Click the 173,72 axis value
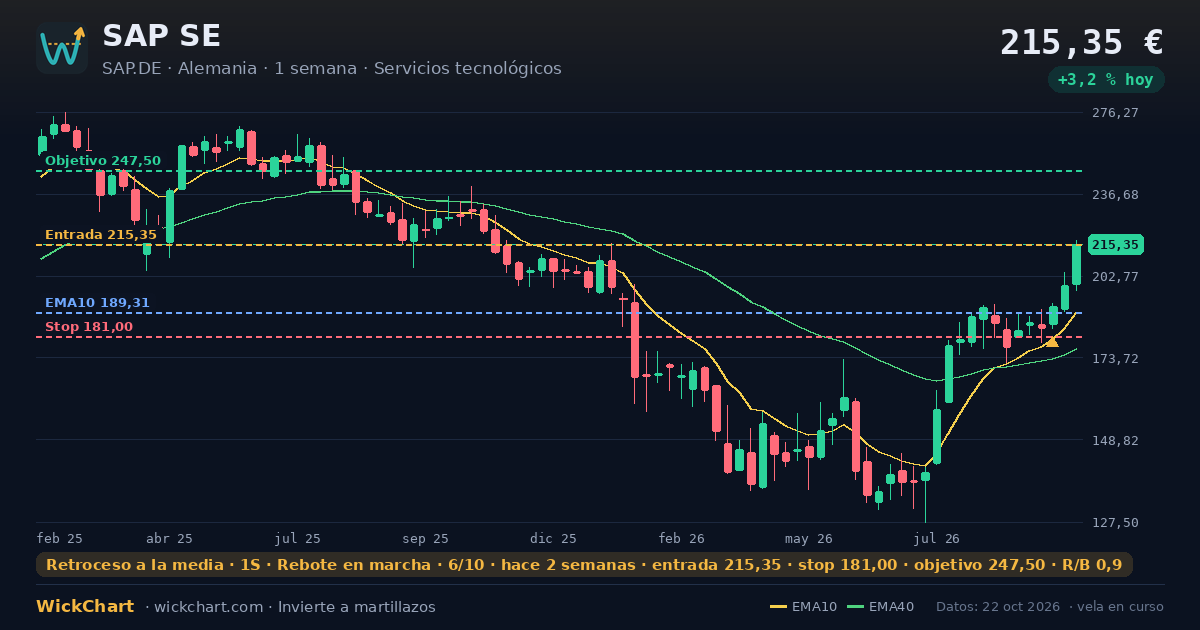Image resolution: width=1200 pixels, height=630 pixels. coord(1115,359)
